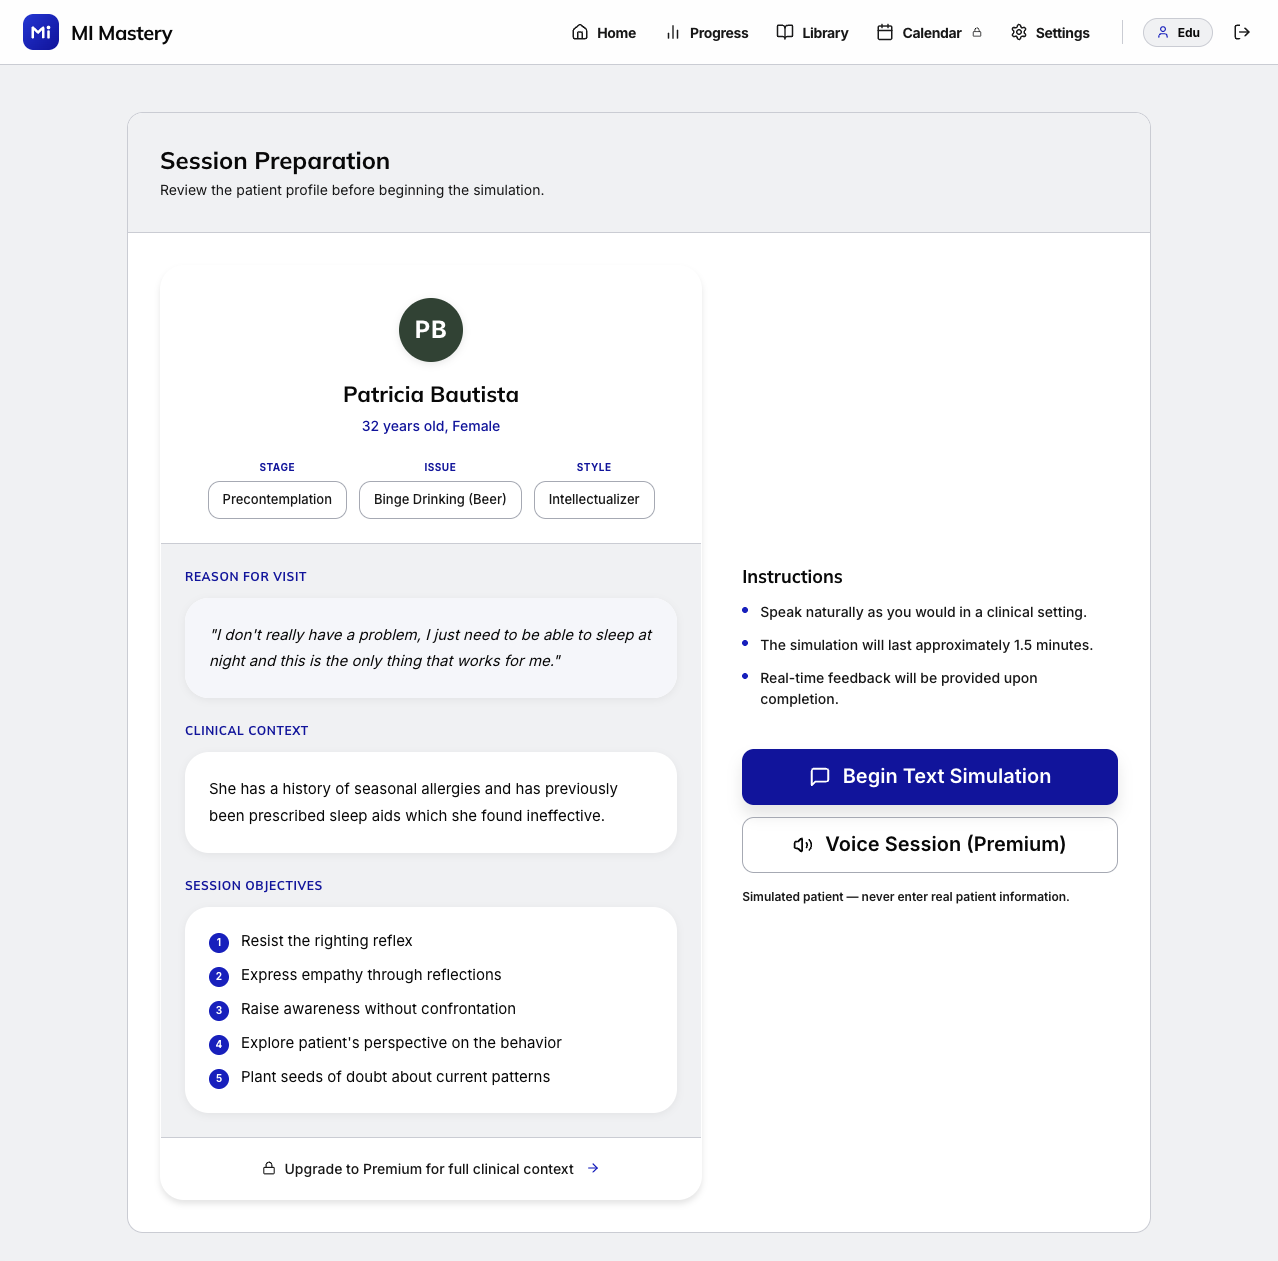Begin Text Simulation
The width and height of the screenshot is (1278, 1261).
point(930,777)
